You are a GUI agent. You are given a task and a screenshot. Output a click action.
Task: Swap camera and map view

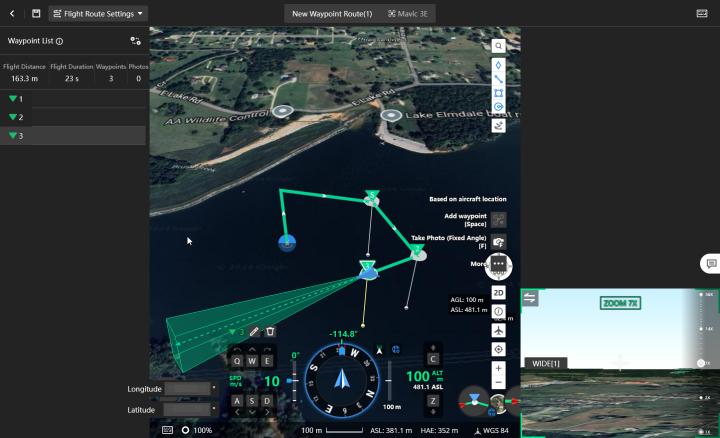(x=531, y=298)
